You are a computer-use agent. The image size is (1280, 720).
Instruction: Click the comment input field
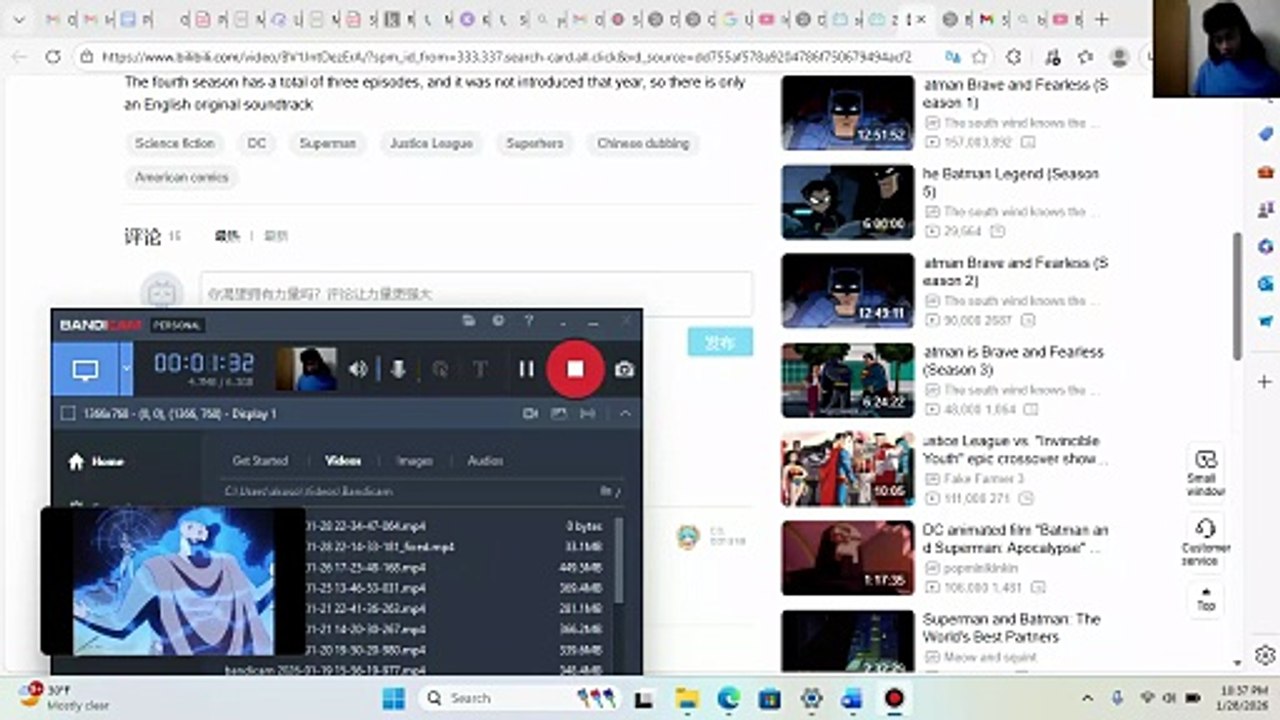click(x=476, y=294)
